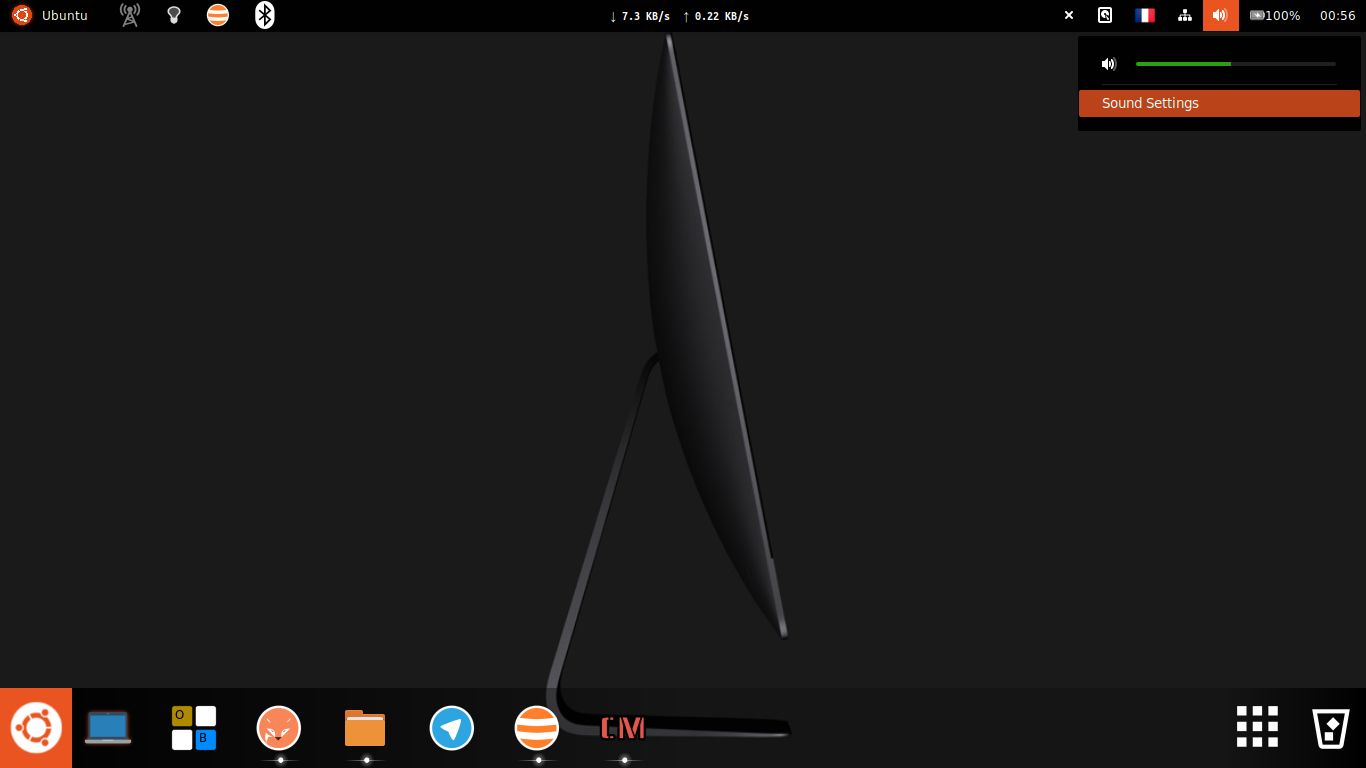Click the upload speed reading (0.22 KB/s)
Screen dimensions: 1366x768
(716, 16)
